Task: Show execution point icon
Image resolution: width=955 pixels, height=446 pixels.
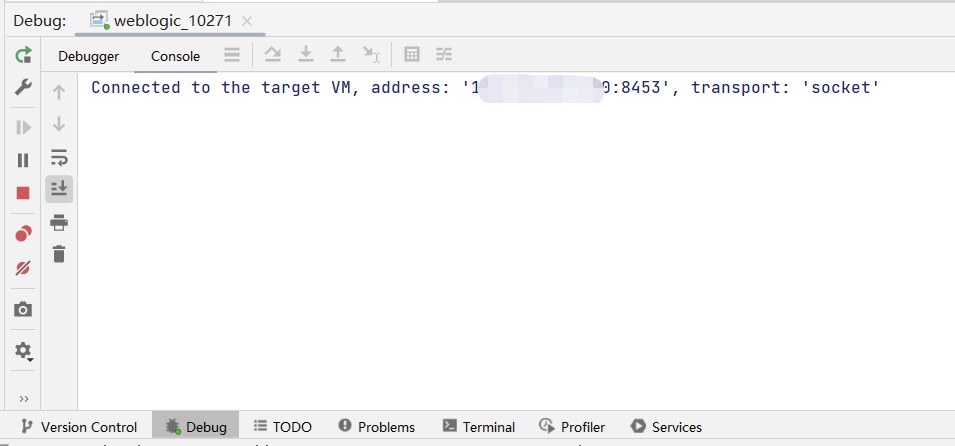Action: tap(232, 55)
